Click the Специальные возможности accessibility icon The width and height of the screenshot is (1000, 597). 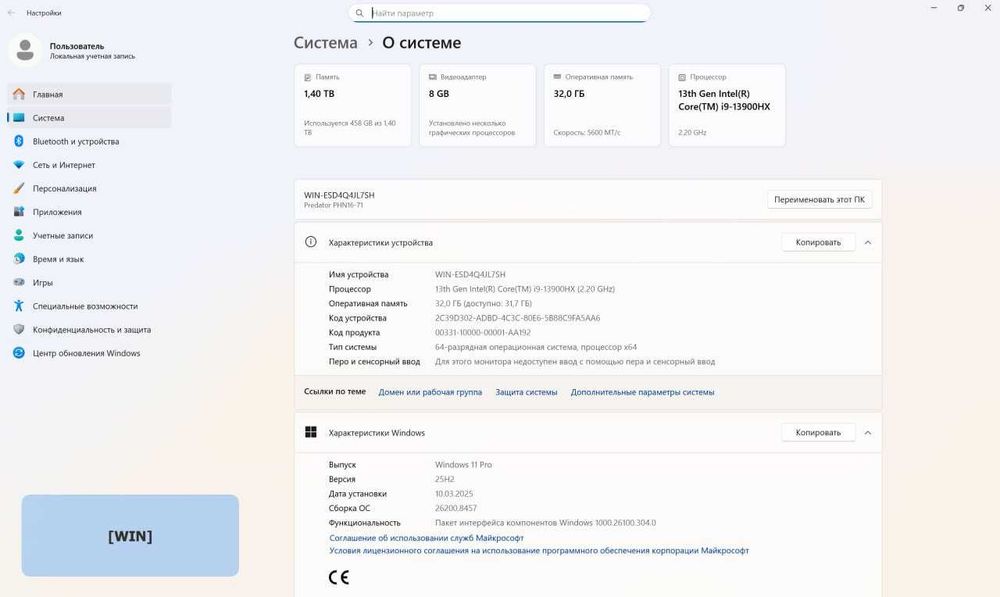18,306
